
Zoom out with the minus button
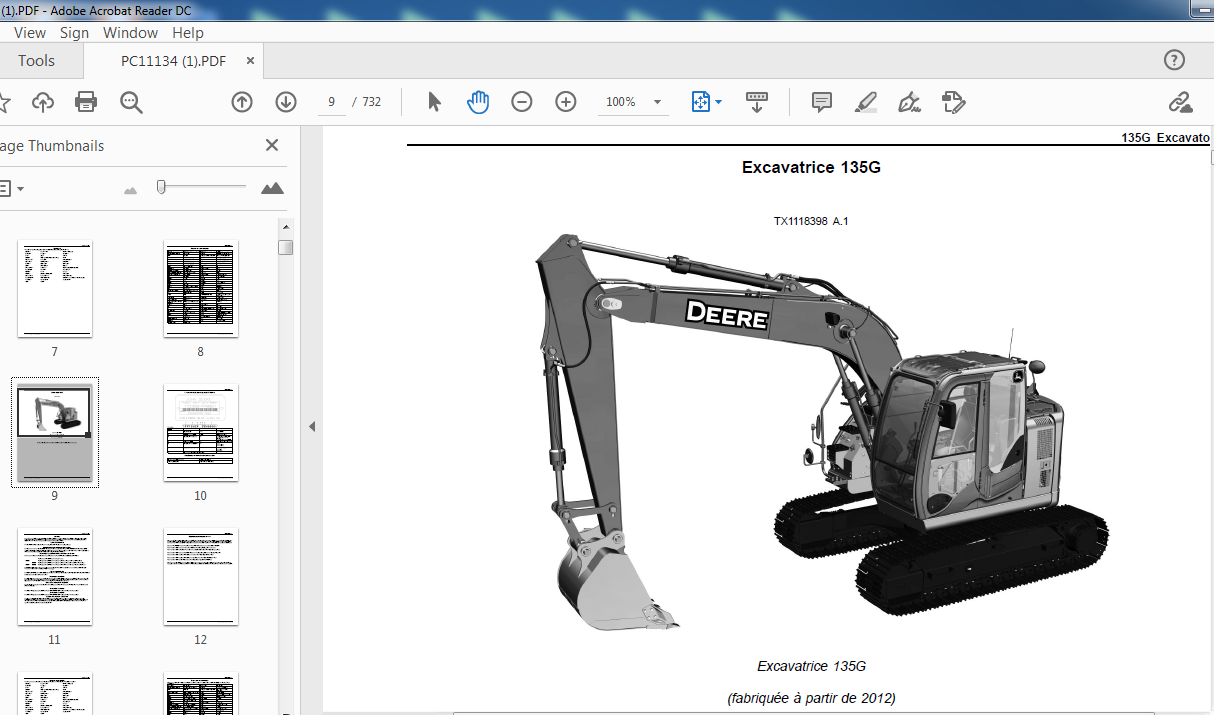click(522, 102)
